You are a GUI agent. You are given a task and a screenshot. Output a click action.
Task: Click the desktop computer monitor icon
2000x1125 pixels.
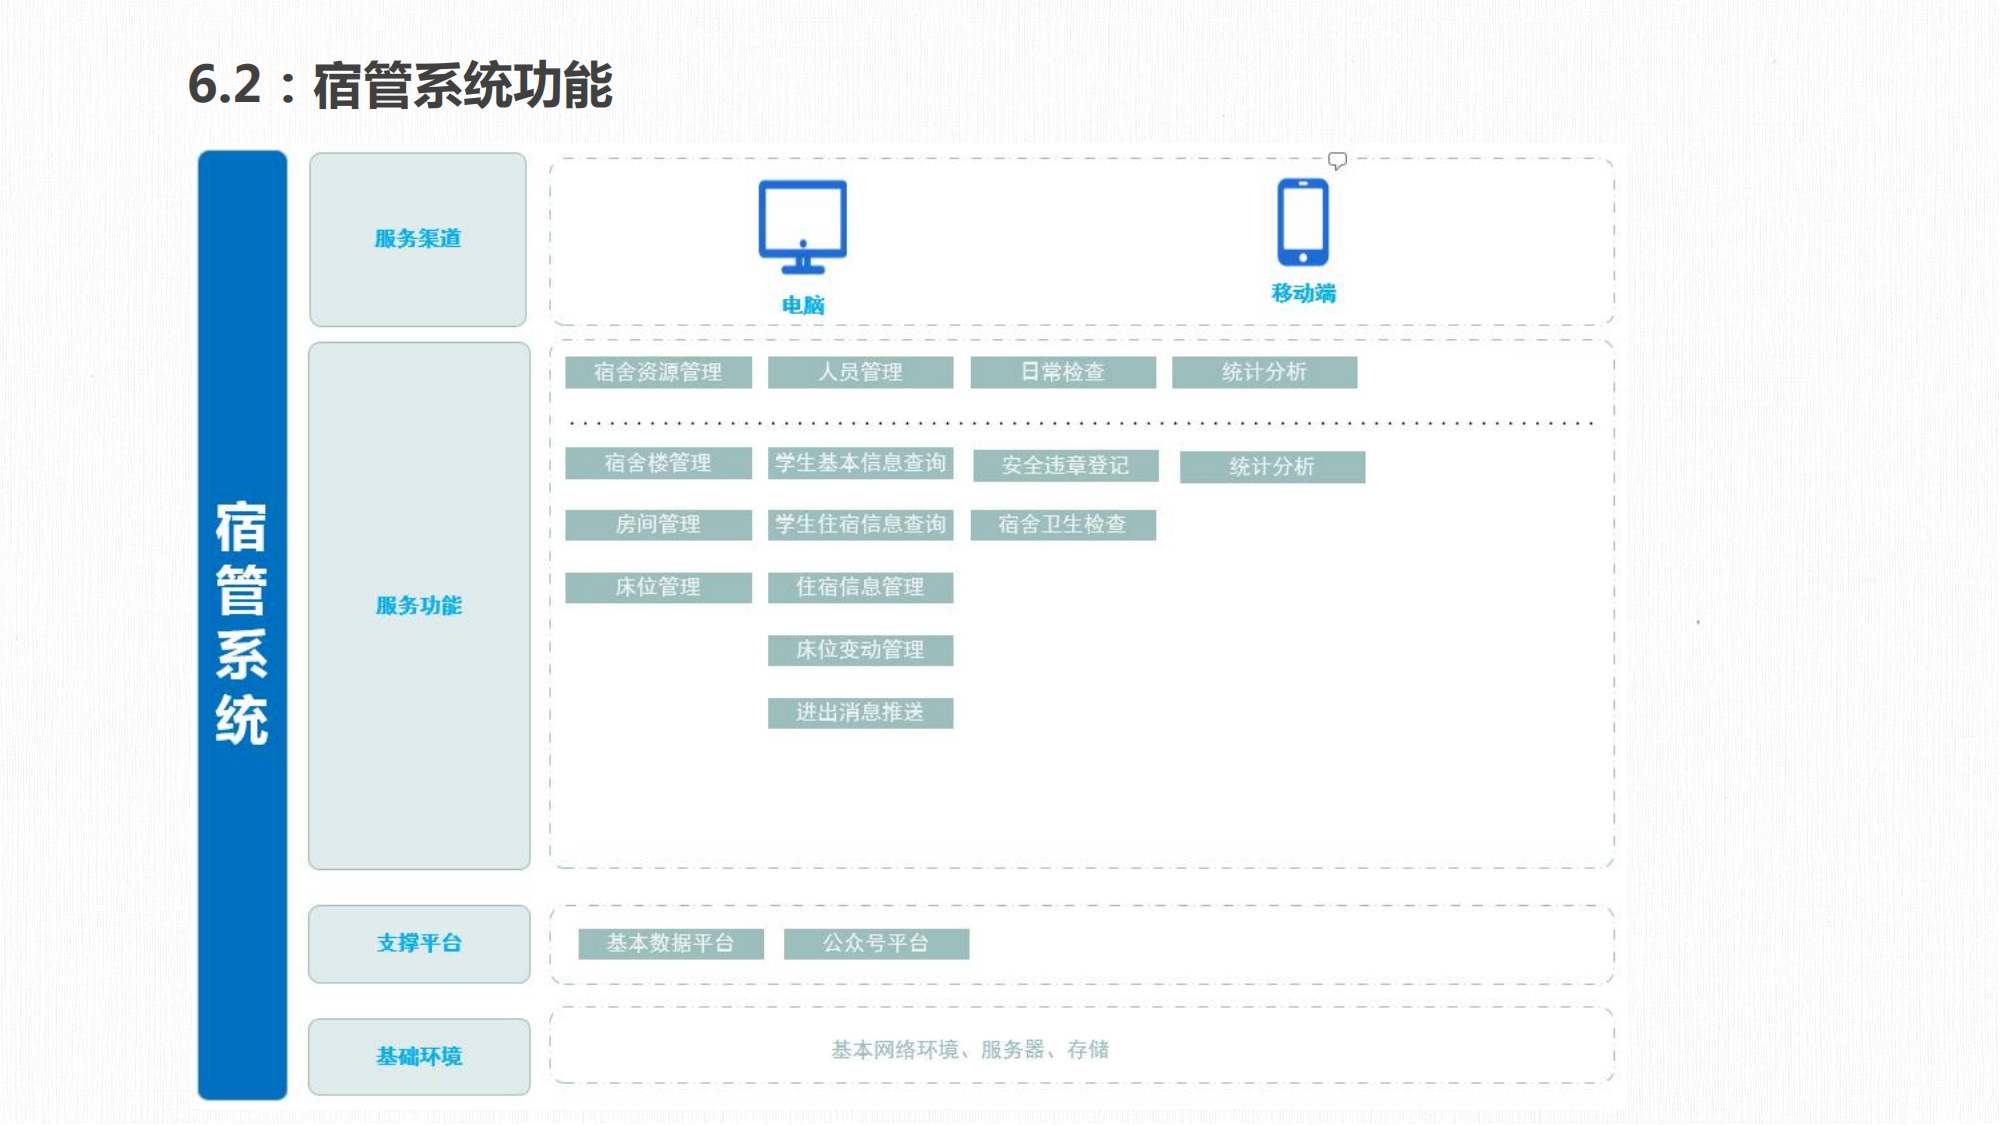pos(802,227)
